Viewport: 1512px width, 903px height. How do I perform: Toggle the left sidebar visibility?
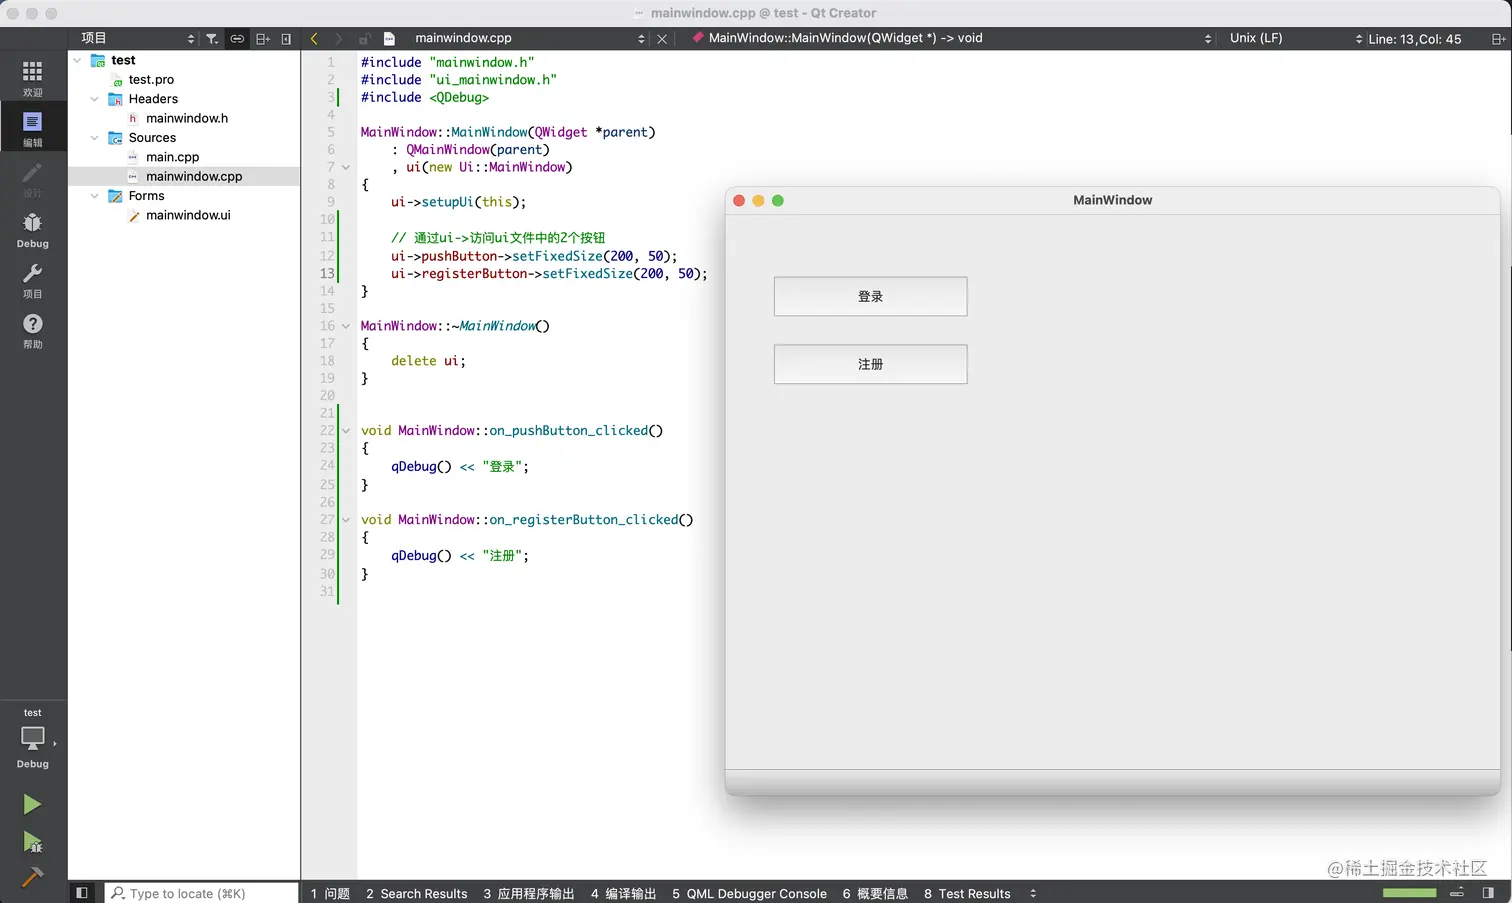(82, 893)
